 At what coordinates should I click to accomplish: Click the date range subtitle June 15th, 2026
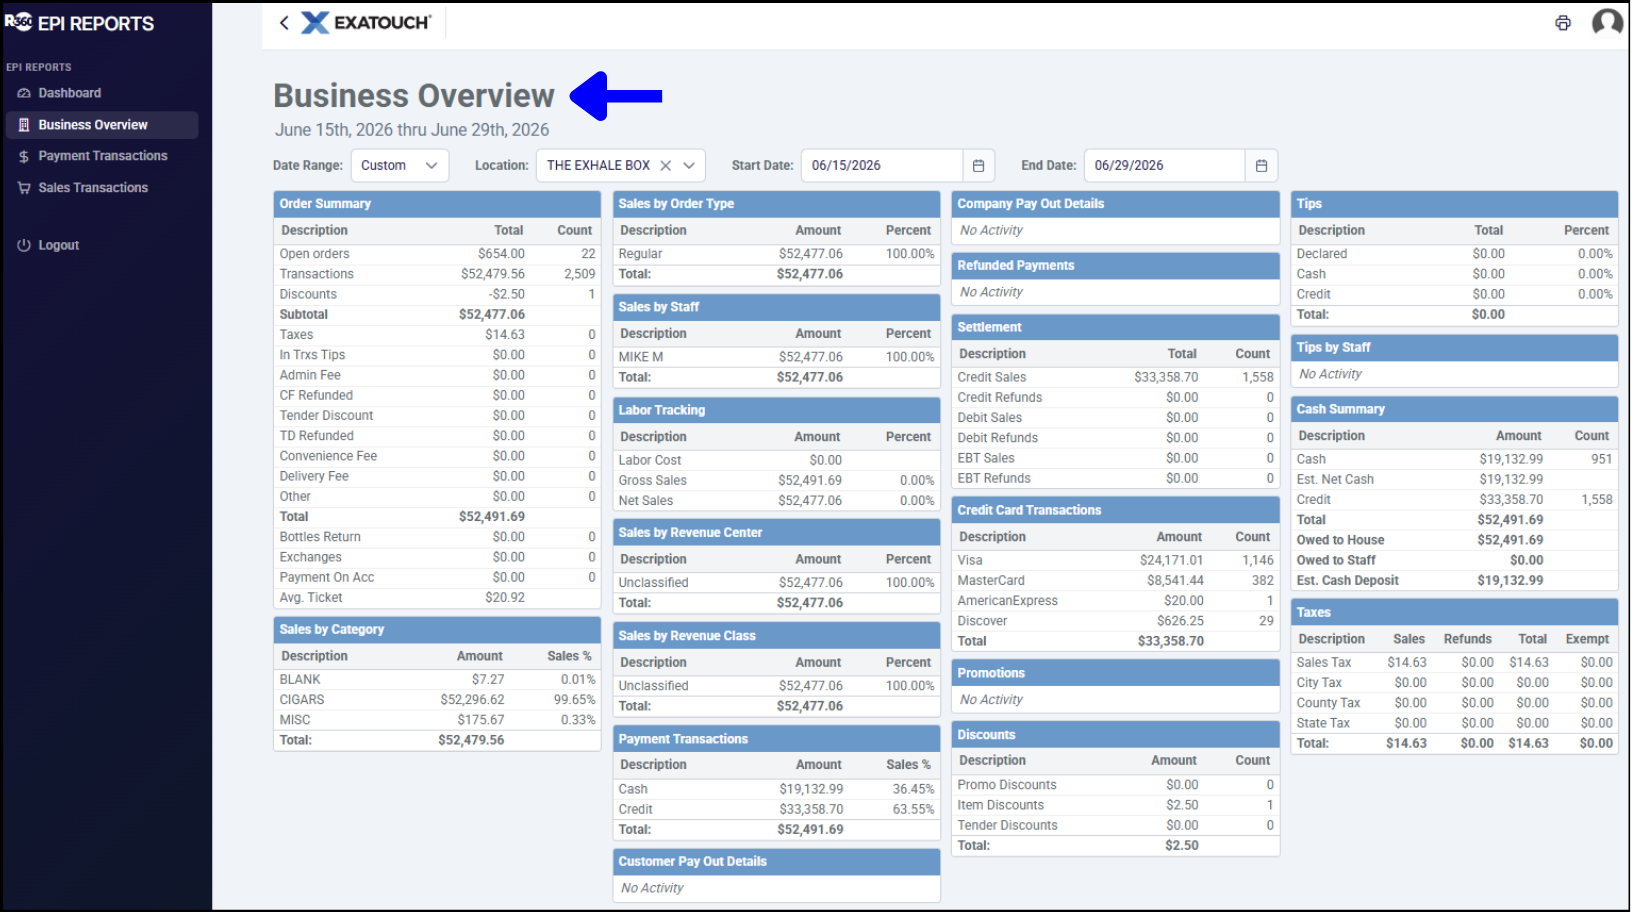point(412,130)
